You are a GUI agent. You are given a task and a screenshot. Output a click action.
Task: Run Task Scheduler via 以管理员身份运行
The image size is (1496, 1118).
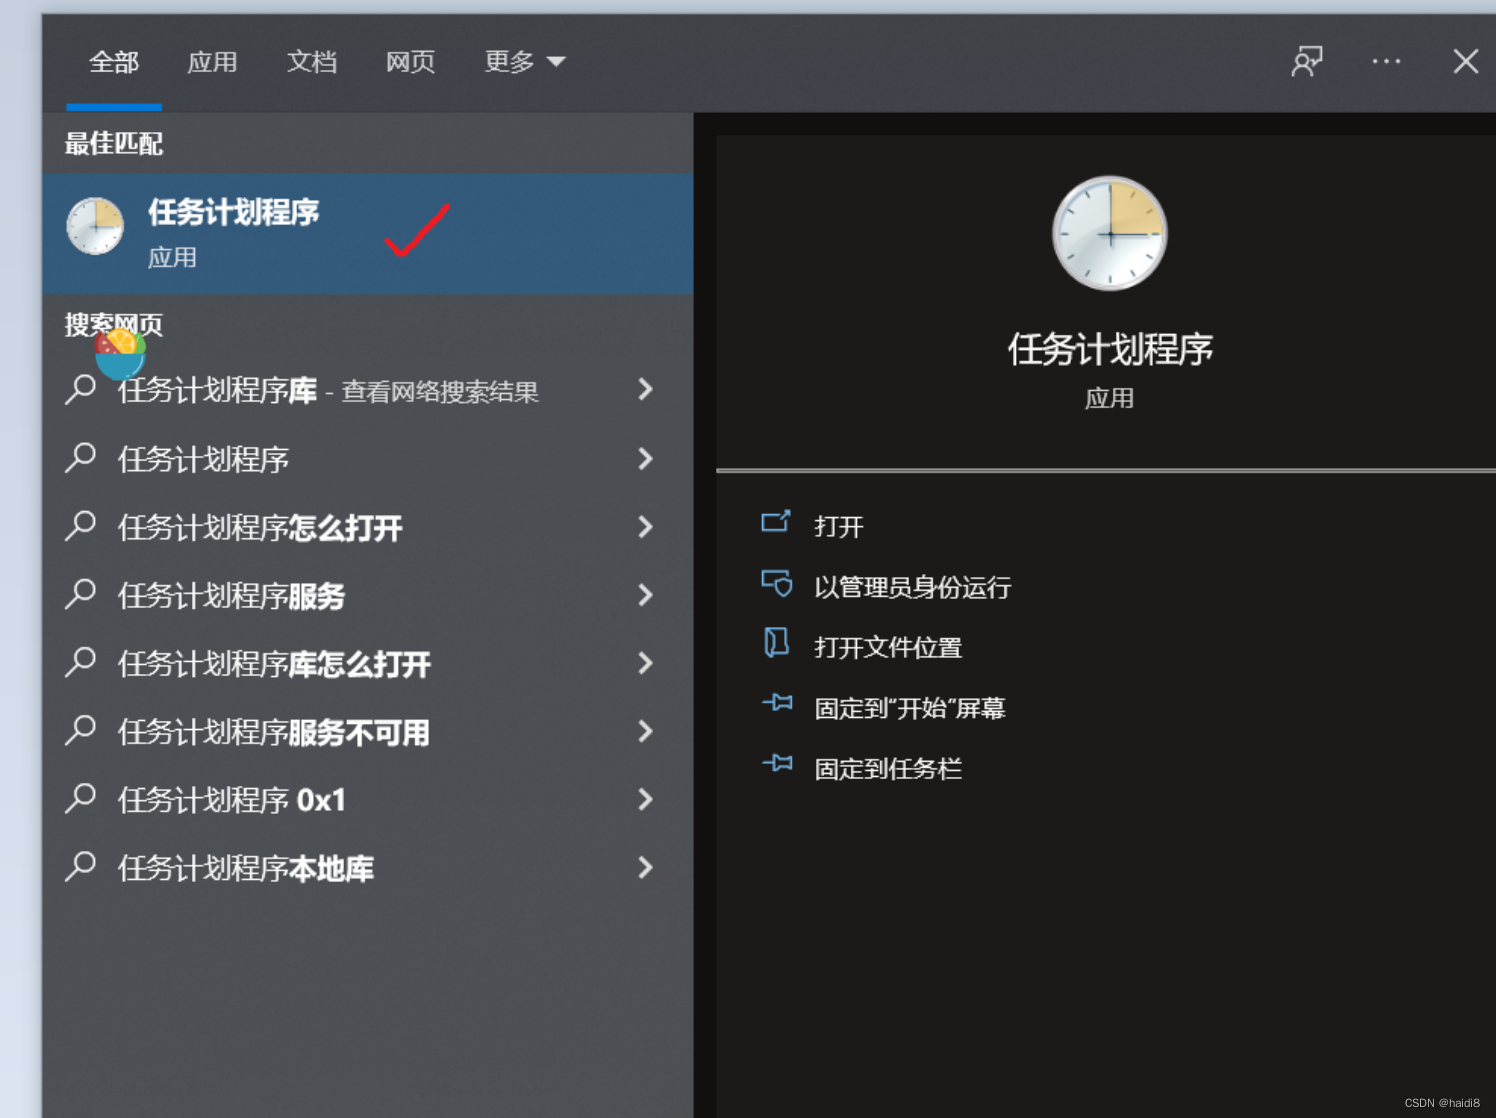(912, 587)
